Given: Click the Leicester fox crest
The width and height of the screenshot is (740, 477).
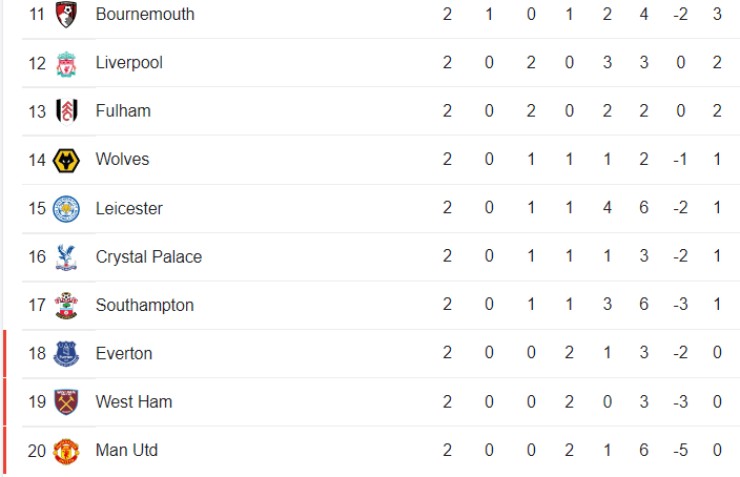Looking at the screenshot, I should tap(66, 209).
